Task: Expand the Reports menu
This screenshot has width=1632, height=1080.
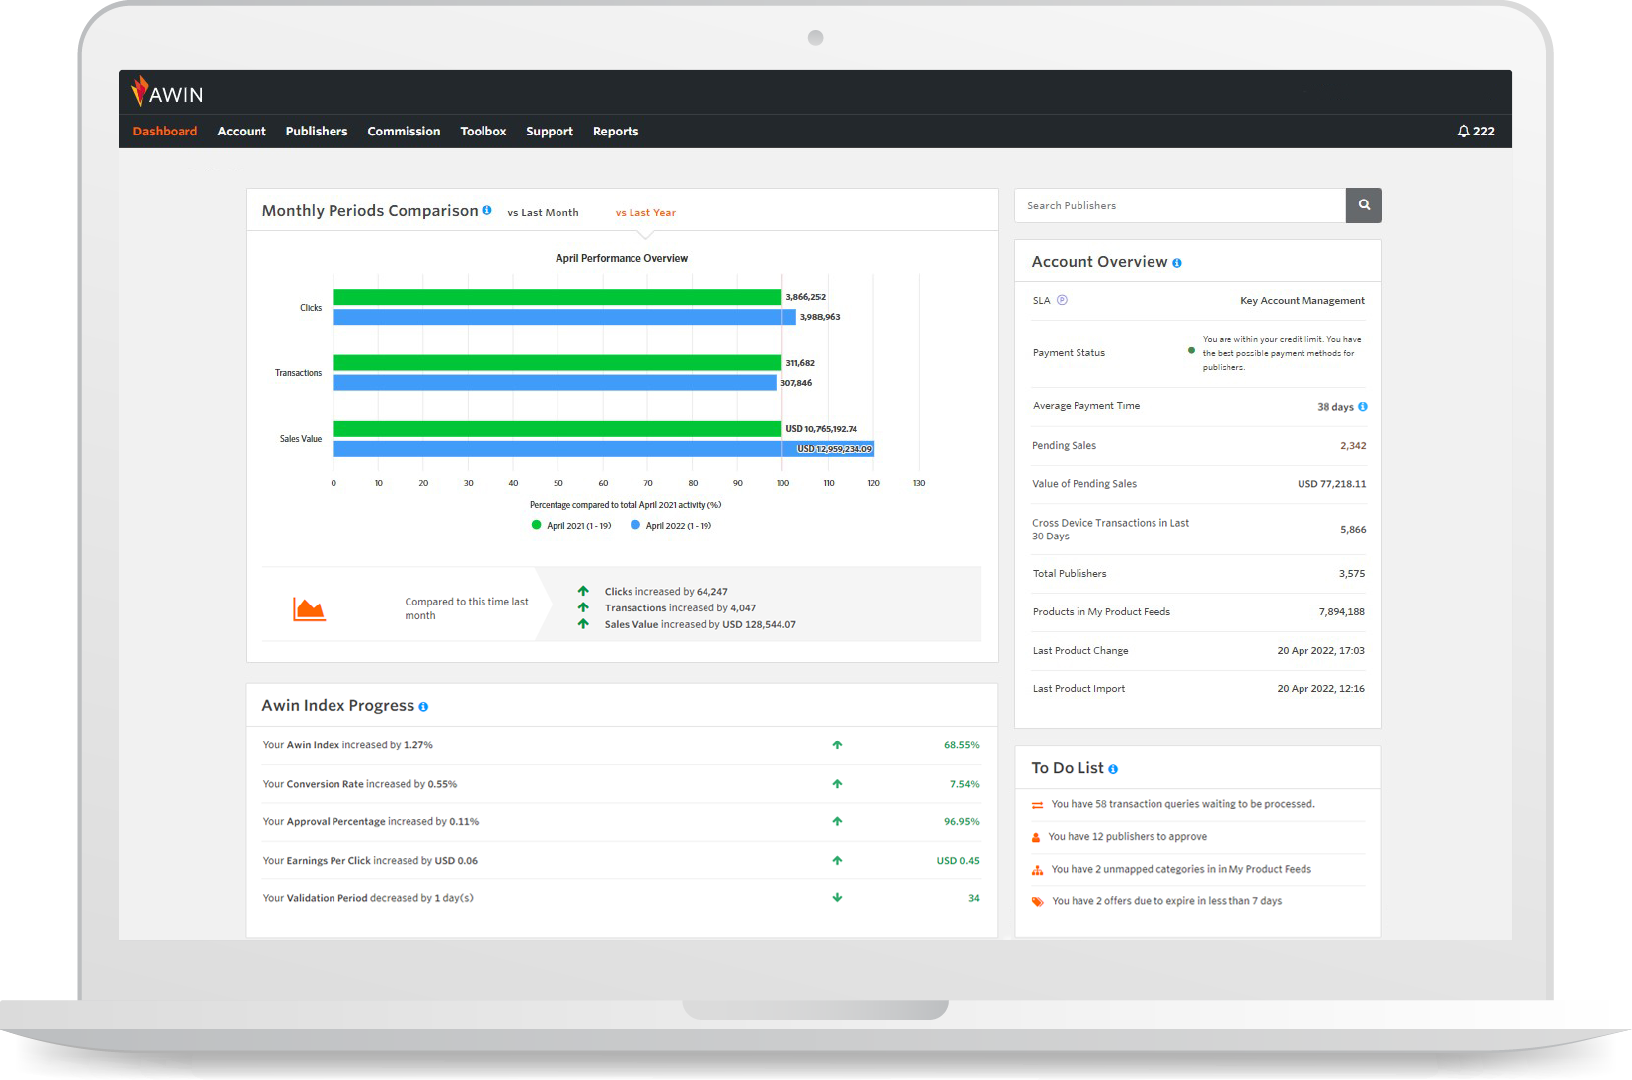Action: point(615,131)
